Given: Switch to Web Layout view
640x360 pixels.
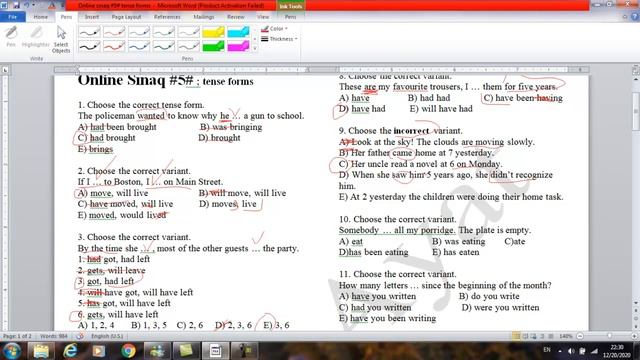Looking at the screenshot, I should click(x=534, y=336).
